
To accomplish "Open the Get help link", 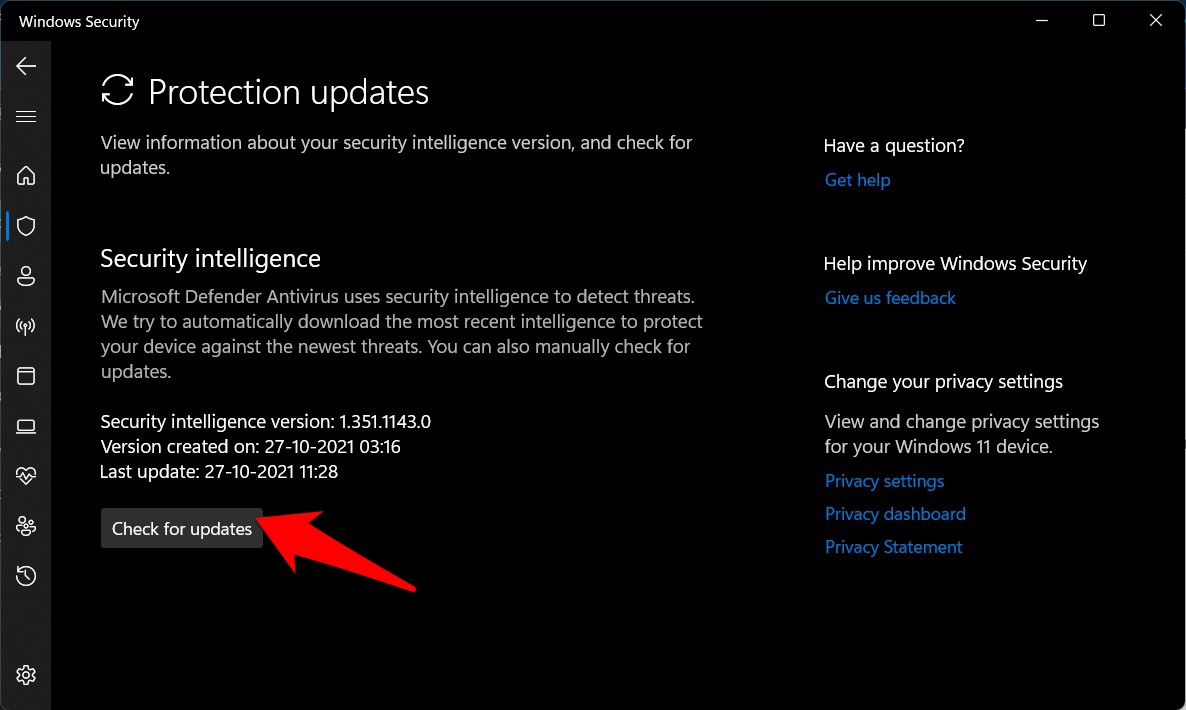I will tap(857, 180).
